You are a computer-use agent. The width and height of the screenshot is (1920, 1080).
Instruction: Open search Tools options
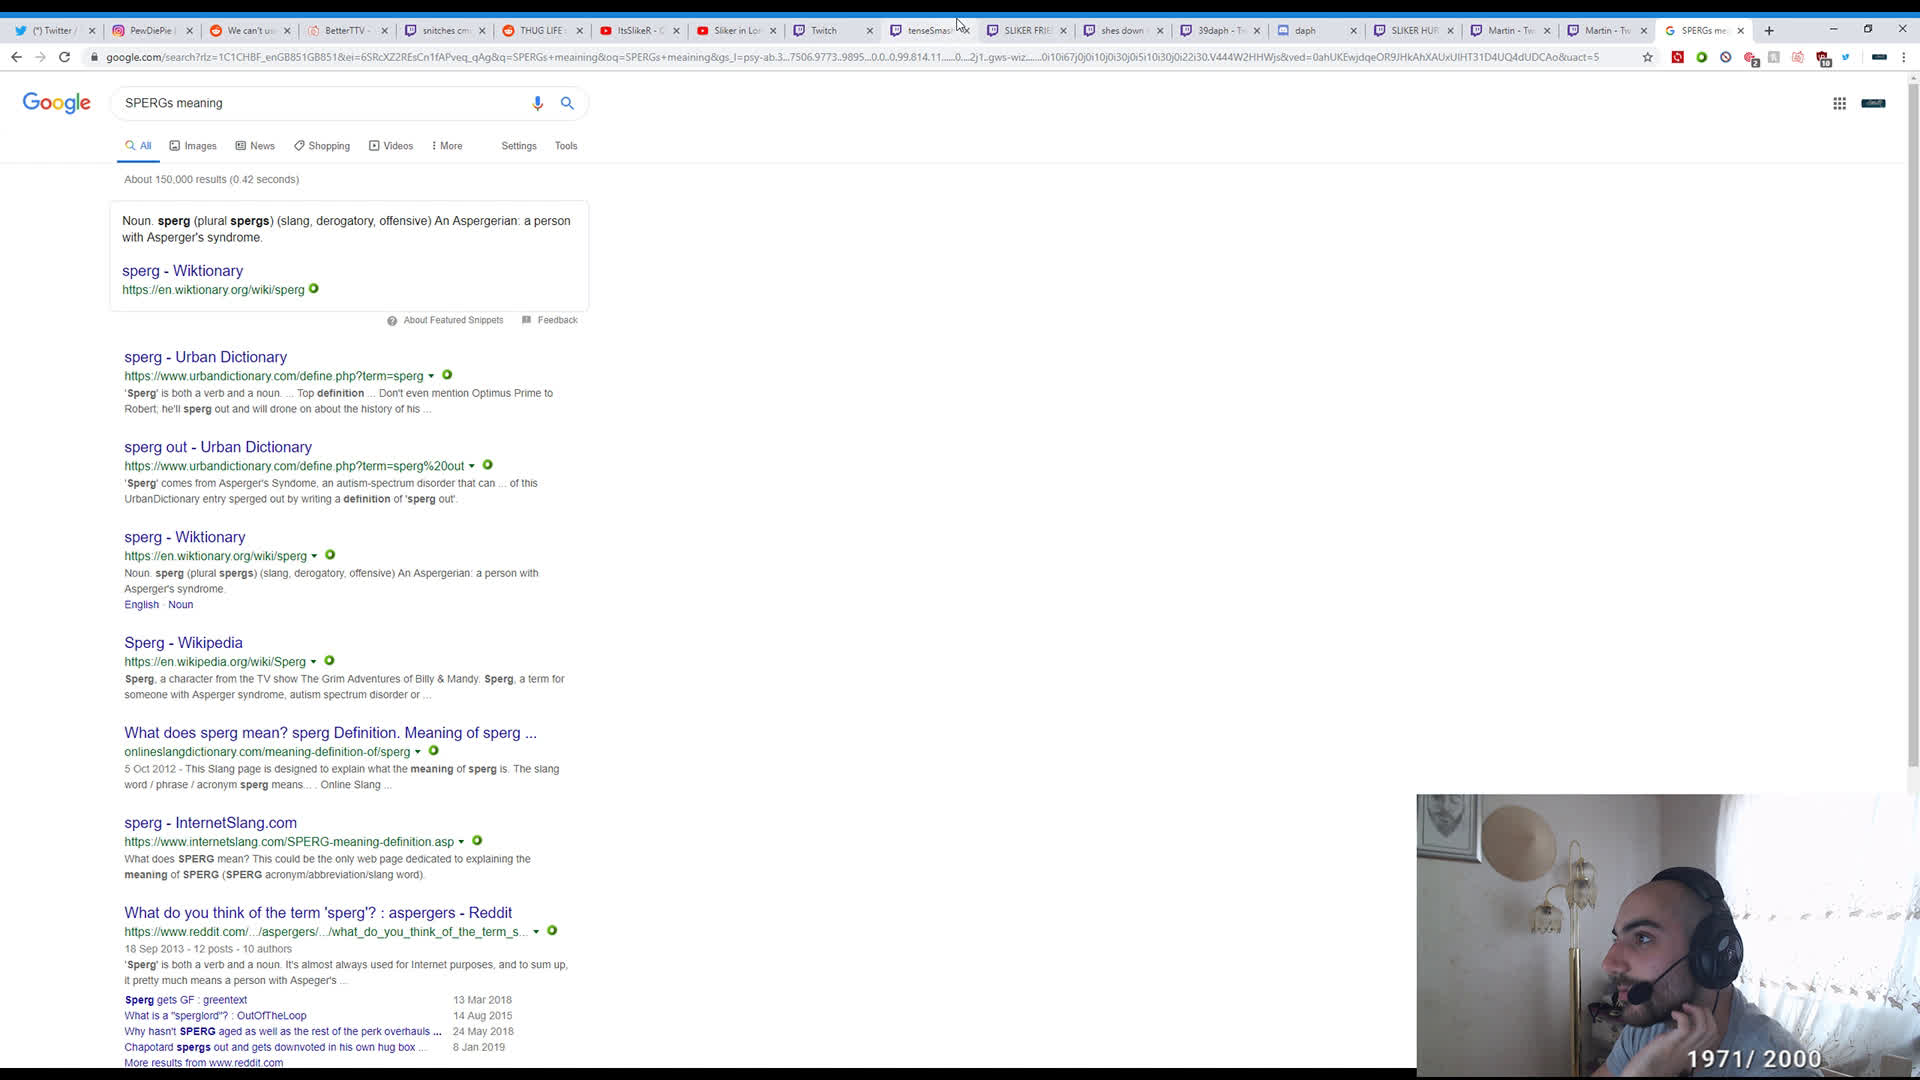pyautogui.click(x=566, y=146)
